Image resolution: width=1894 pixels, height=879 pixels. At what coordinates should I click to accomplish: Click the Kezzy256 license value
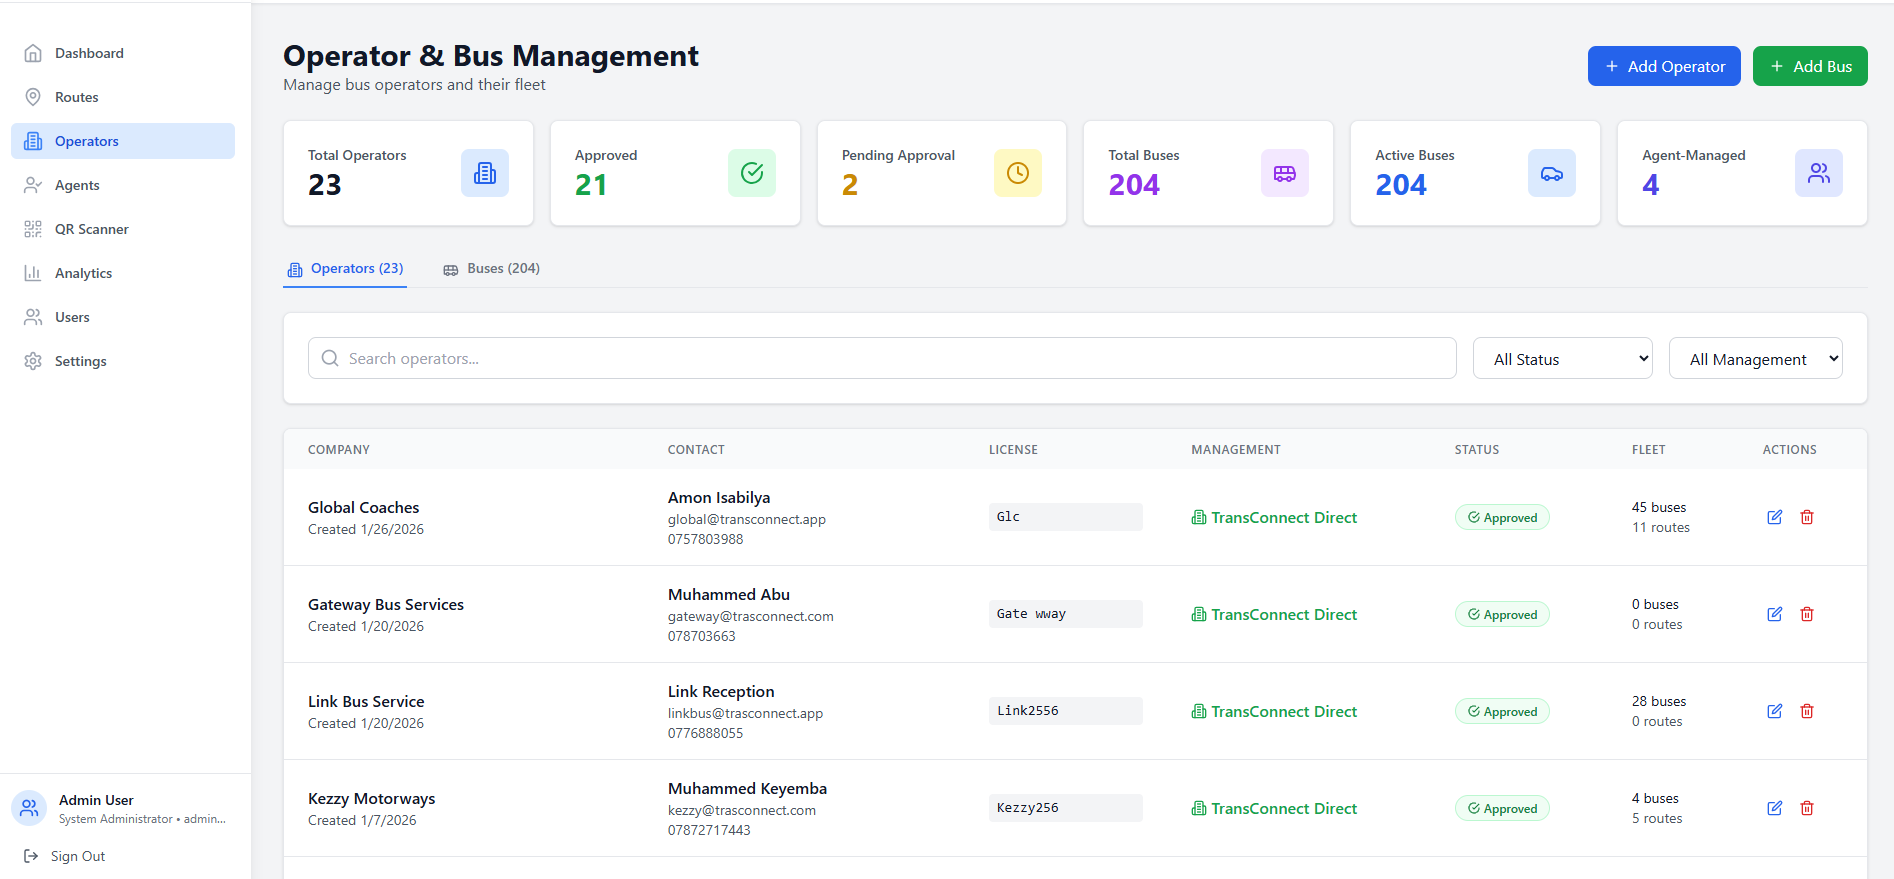pos(1065,808)
